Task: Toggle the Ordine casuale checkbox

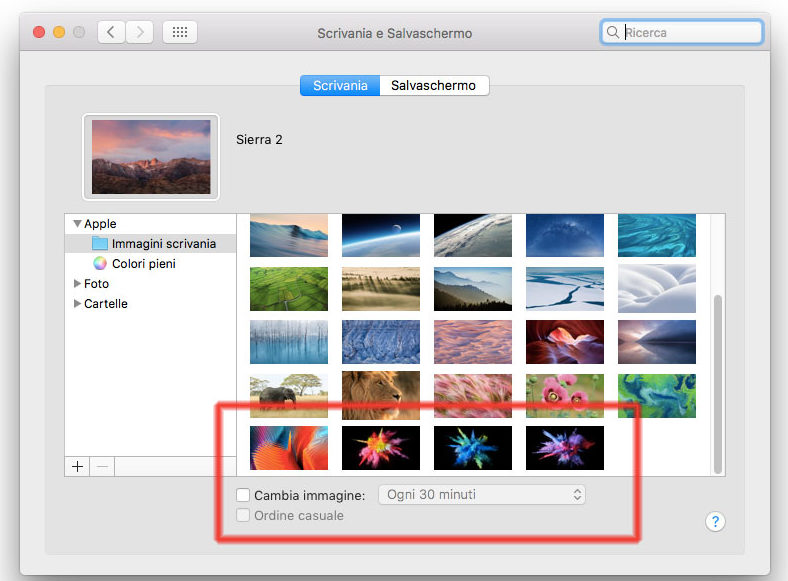Action: point(243,515)
